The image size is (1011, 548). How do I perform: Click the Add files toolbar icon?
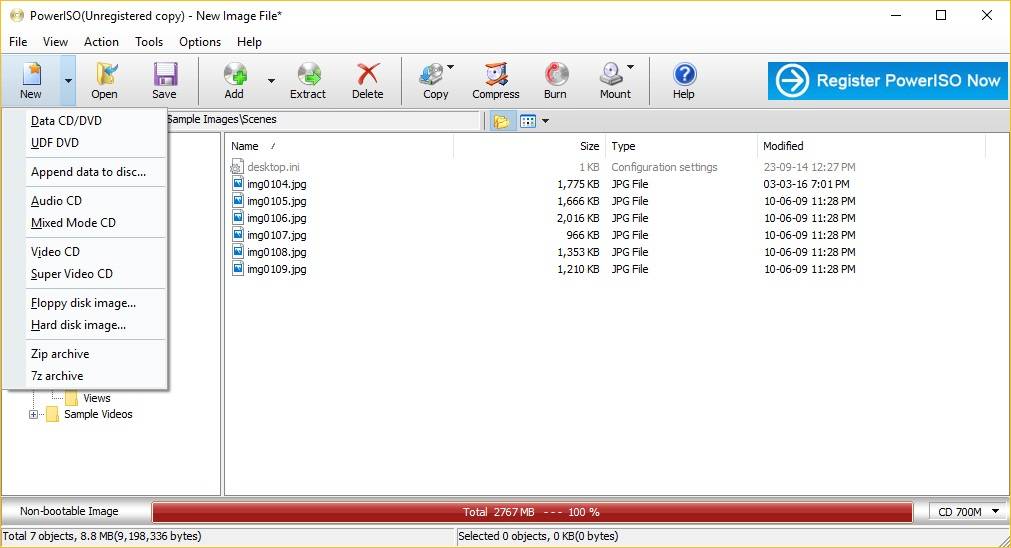[x=235, y=74]
